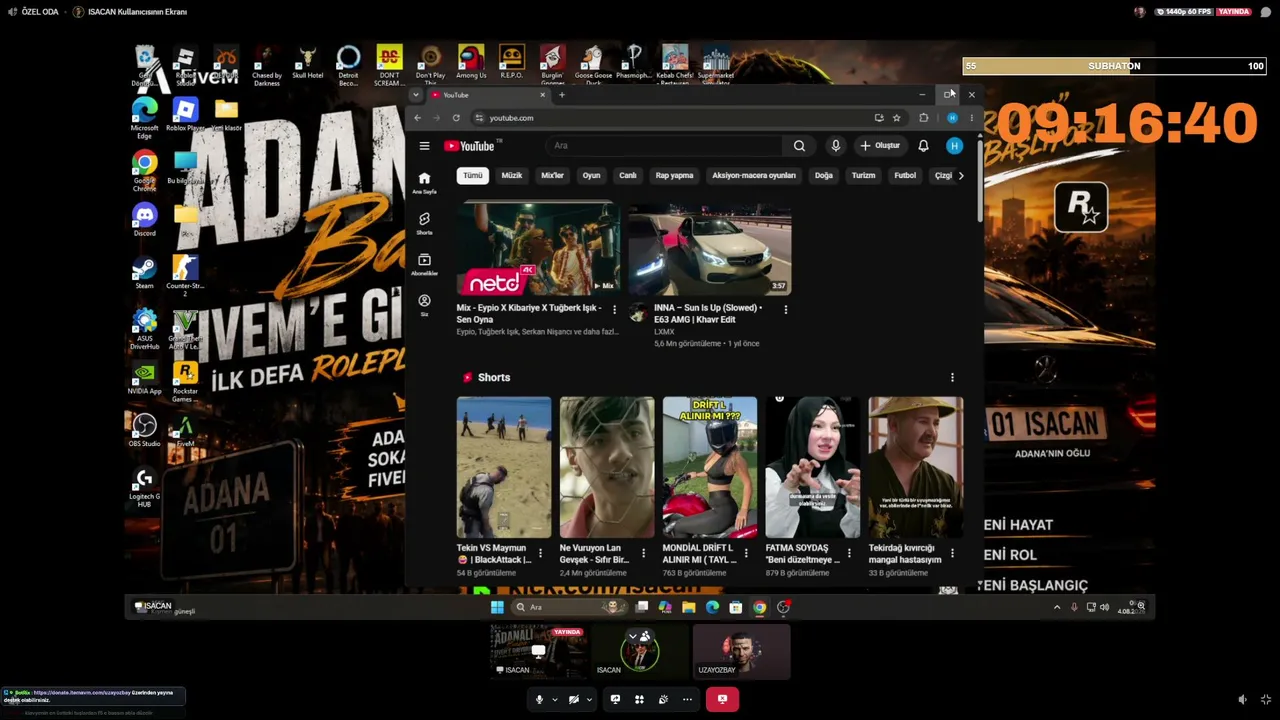Open options for INNA Sun Is Up video
The height and width of the screenshot is (720, 1280).
[x=785, y=310]
